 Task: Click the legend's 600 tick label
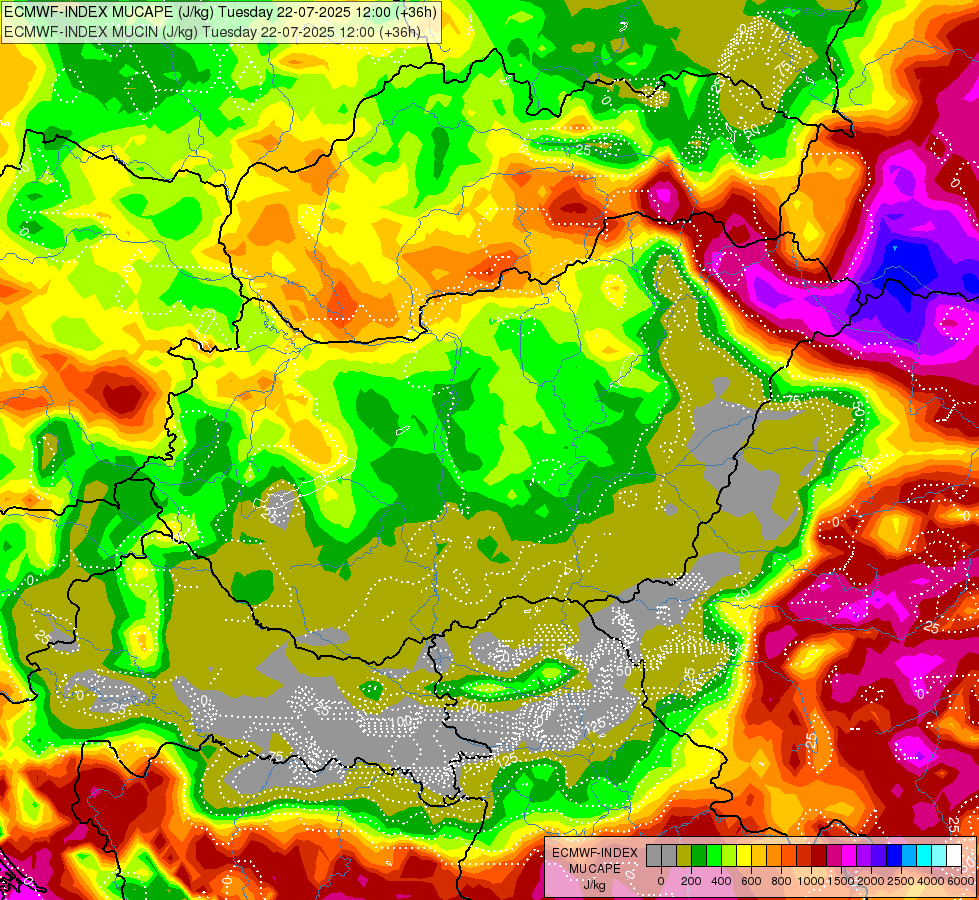(751, 881)
